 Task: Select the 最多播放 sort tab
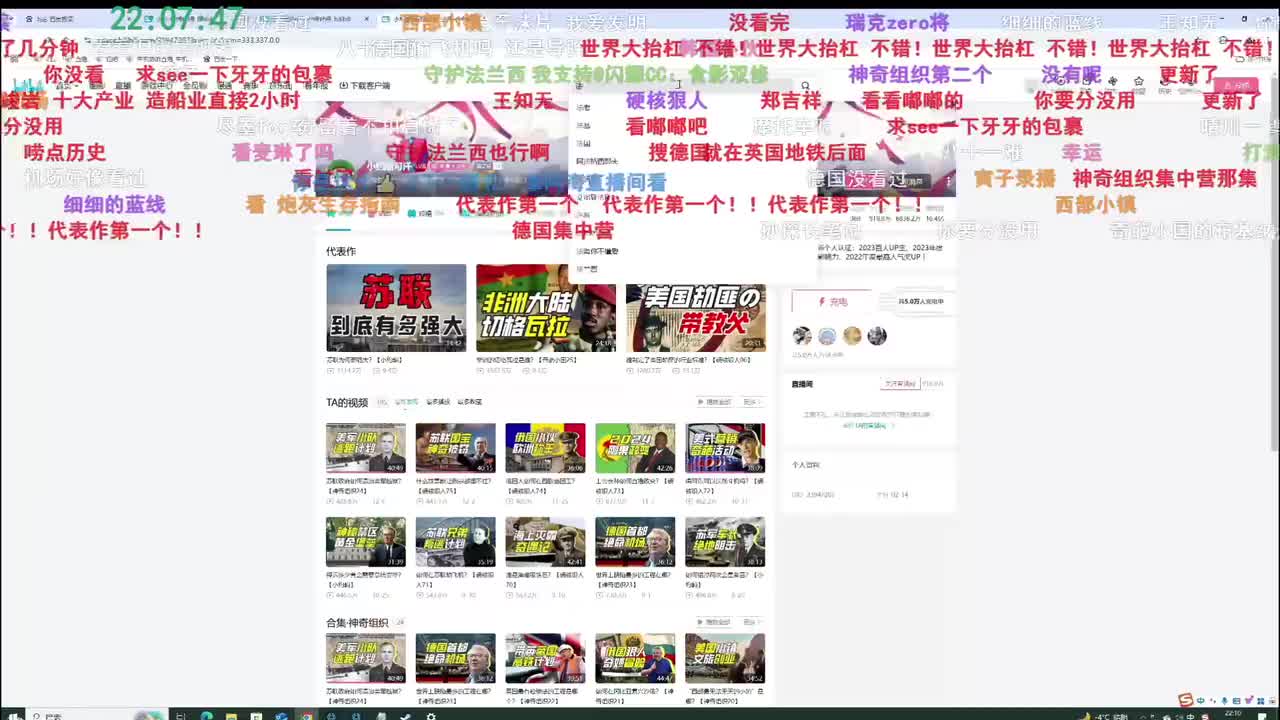(438, 402)
